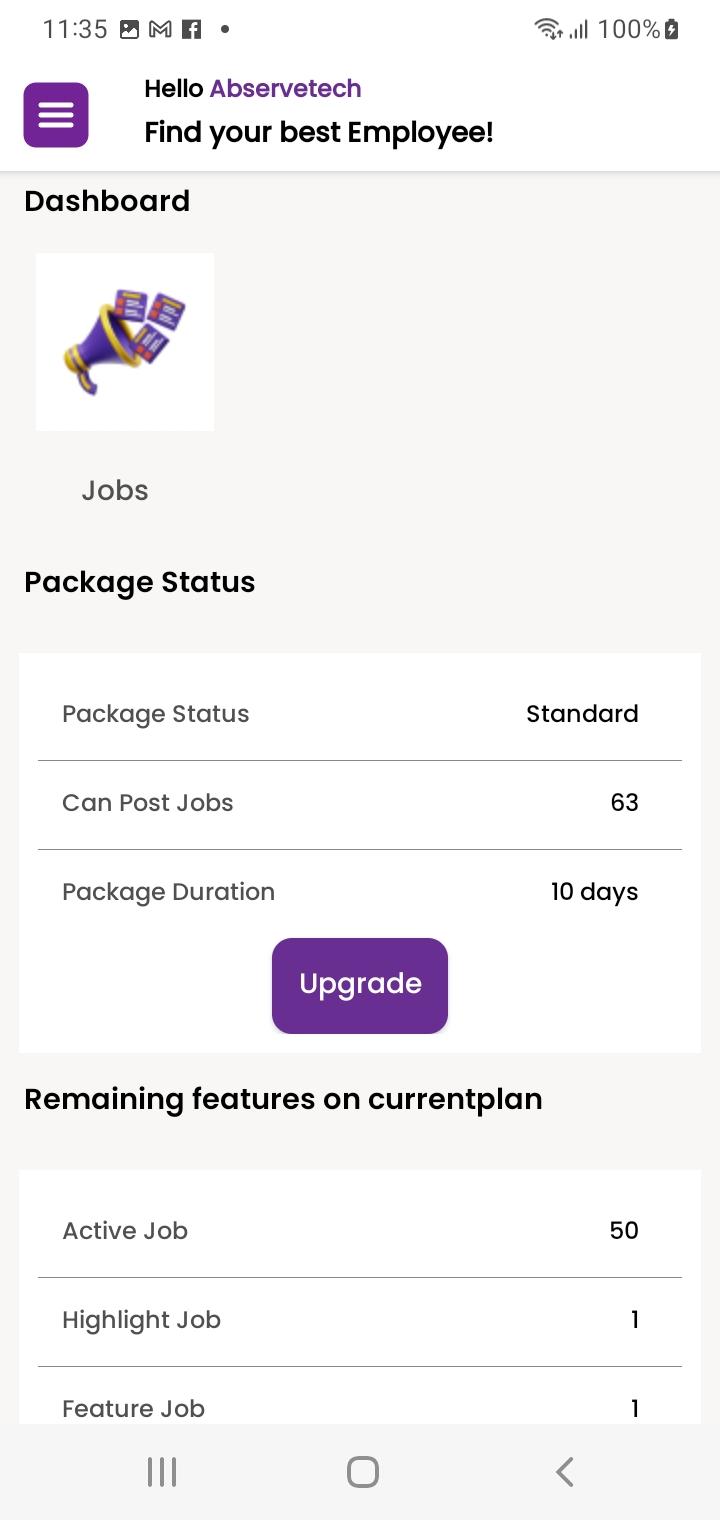
Task: Select the Can Post Jobs row
Action: 360,803
